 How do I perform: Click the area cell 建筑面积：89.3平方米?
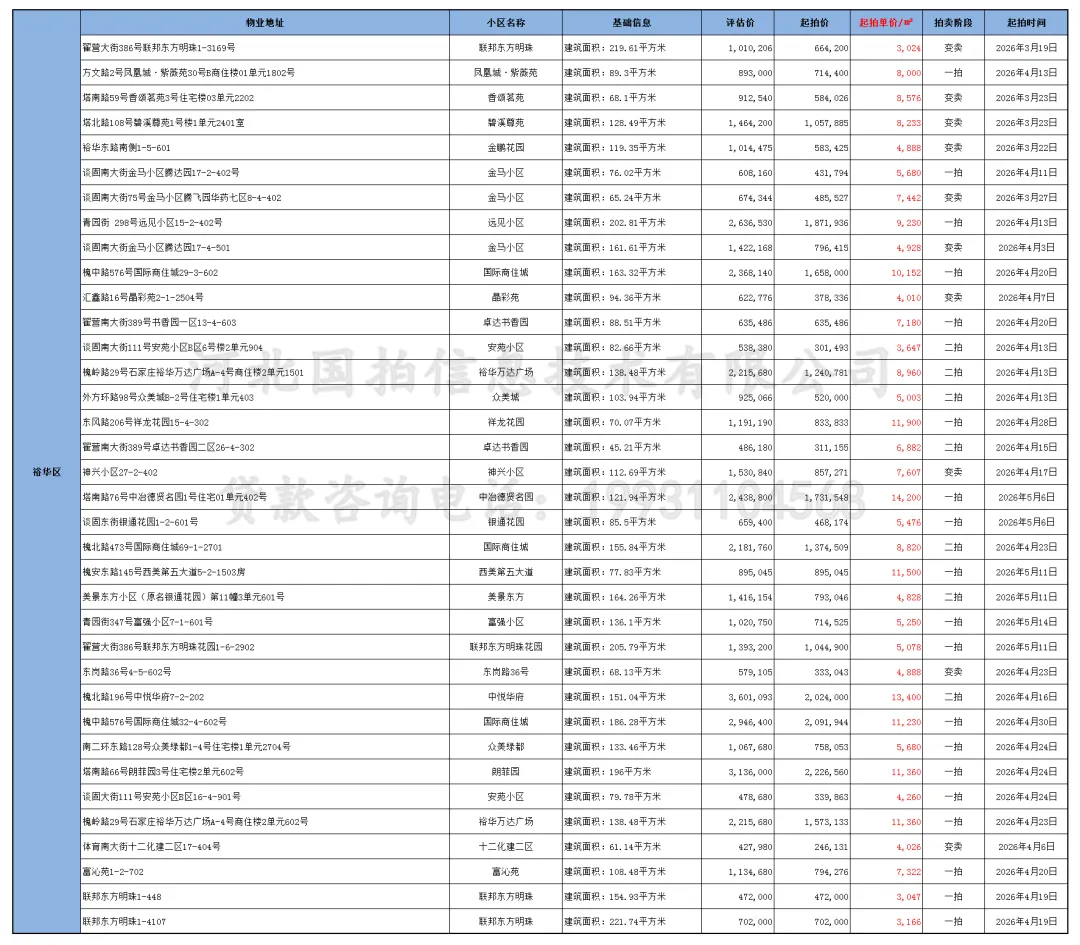632,73
